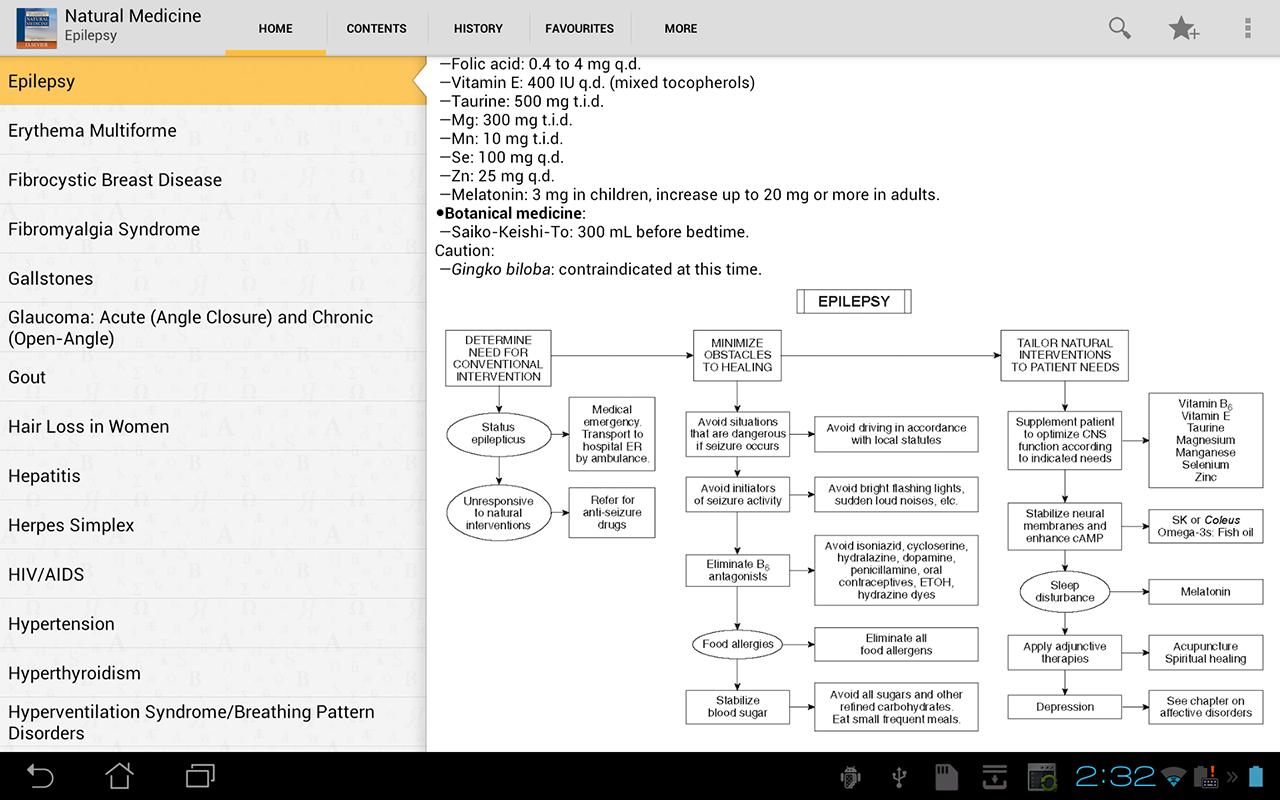
Task: Open HIV/AIDS topic
Action: [213, 574]
